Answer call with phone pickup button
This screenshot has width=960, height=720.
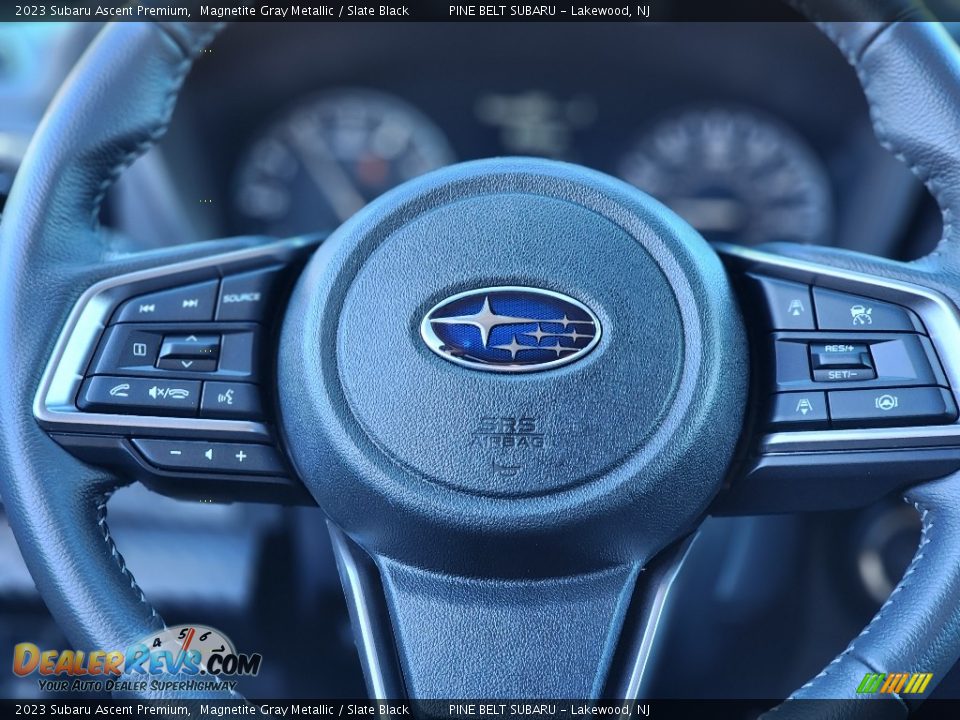coord(120,389)
